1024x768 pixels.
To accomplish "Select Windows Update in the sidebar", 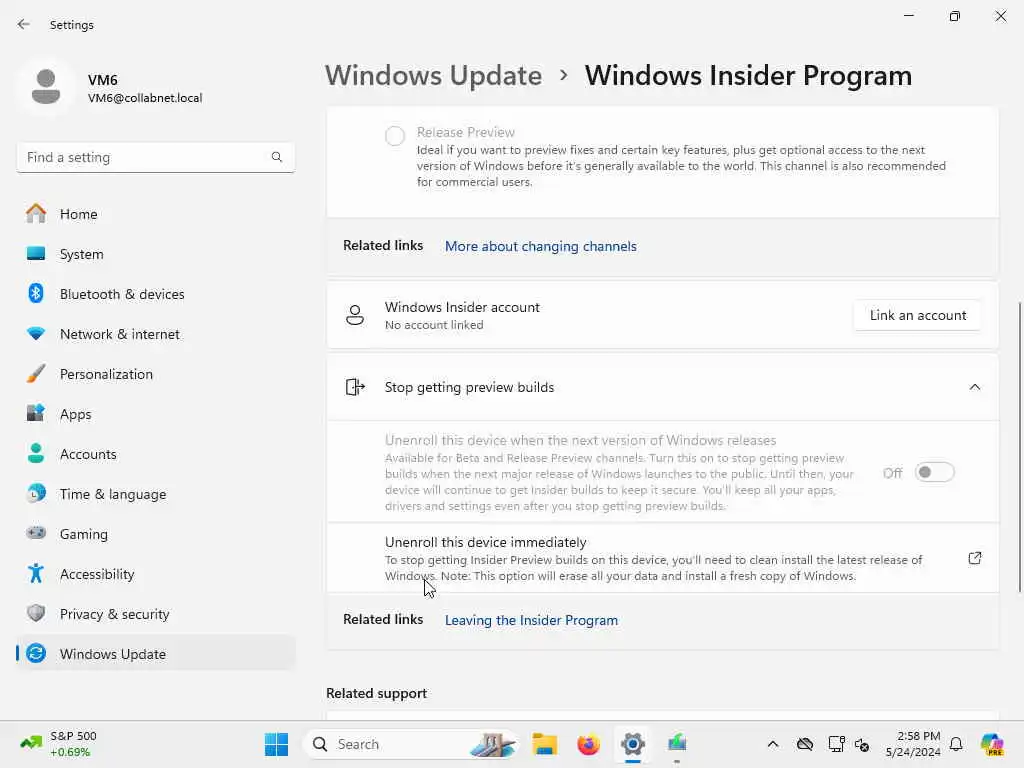I will 155,653.
